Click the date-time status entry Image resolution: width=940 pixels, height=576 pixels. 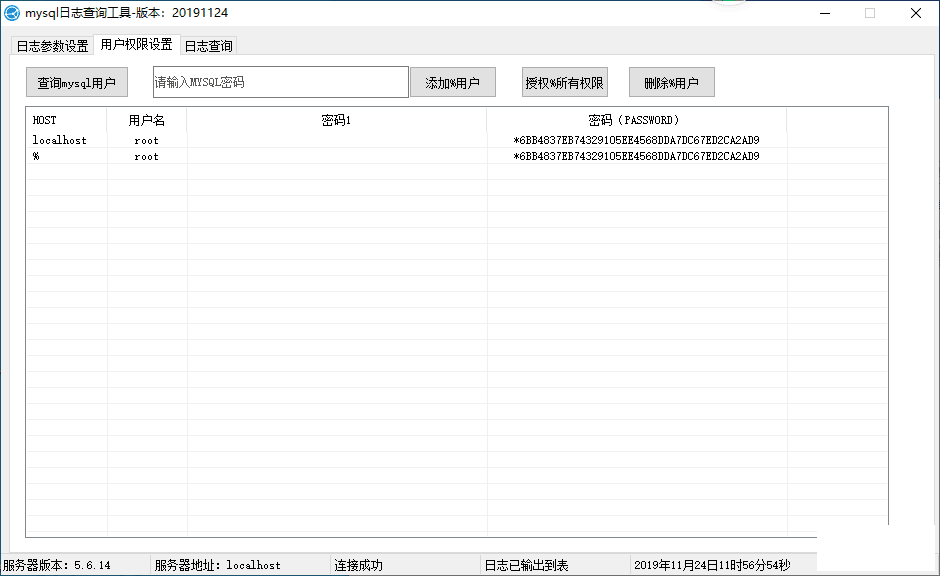[712, 565]
